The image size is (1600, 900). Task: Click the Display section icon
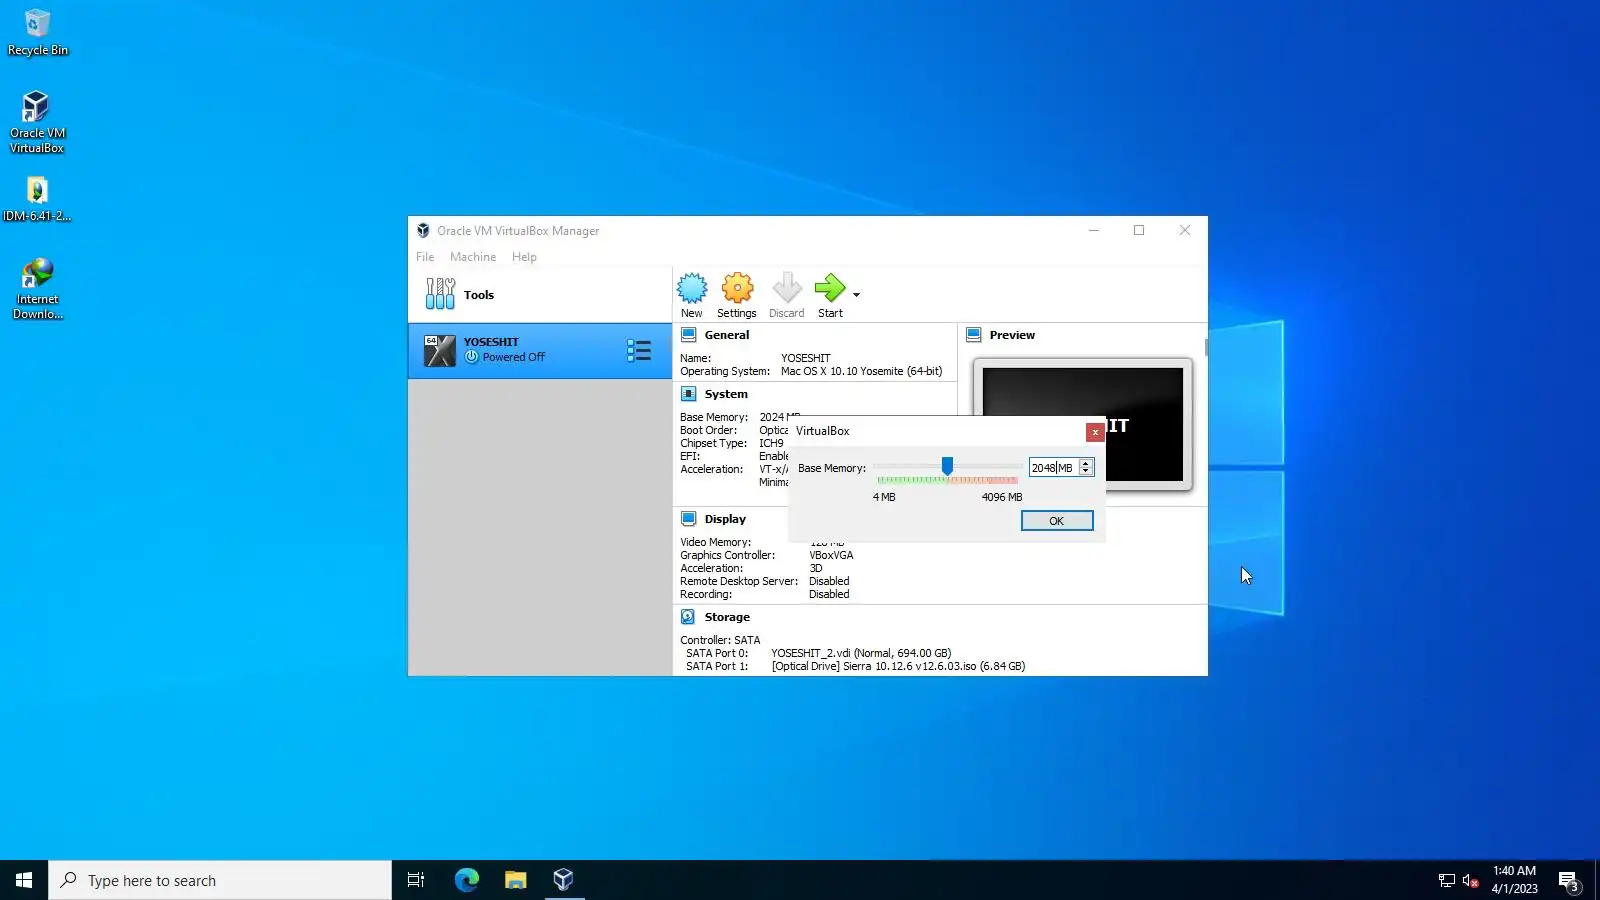click(689, 519)
